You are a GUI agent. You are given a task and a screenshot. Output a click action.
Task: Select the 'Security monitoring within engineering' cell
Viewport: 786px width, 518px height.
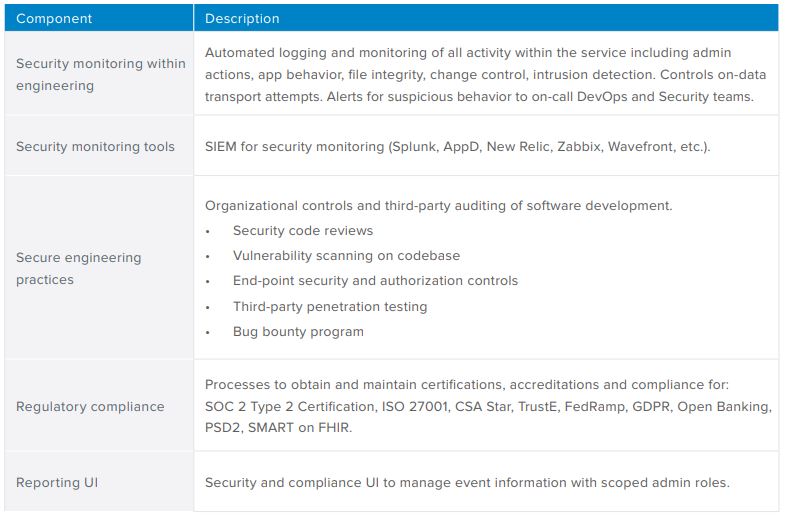[100, 75]
